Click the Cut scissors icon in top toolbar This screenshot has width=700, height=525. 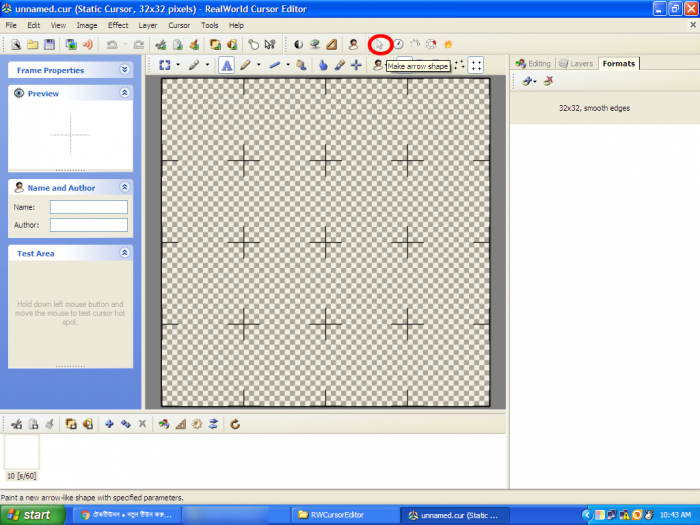[161, 45]
